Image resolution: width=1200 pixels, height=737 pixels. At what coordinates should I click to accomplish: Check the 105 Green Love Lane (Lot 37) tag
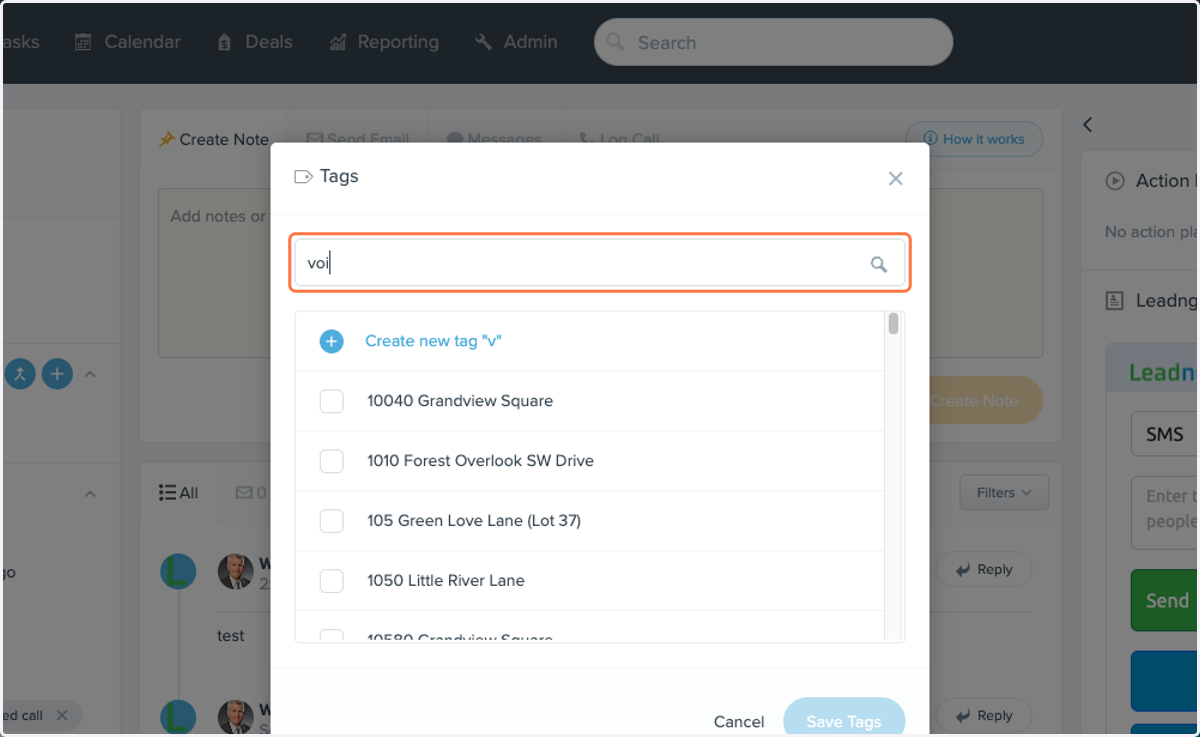tap(331, 521)
